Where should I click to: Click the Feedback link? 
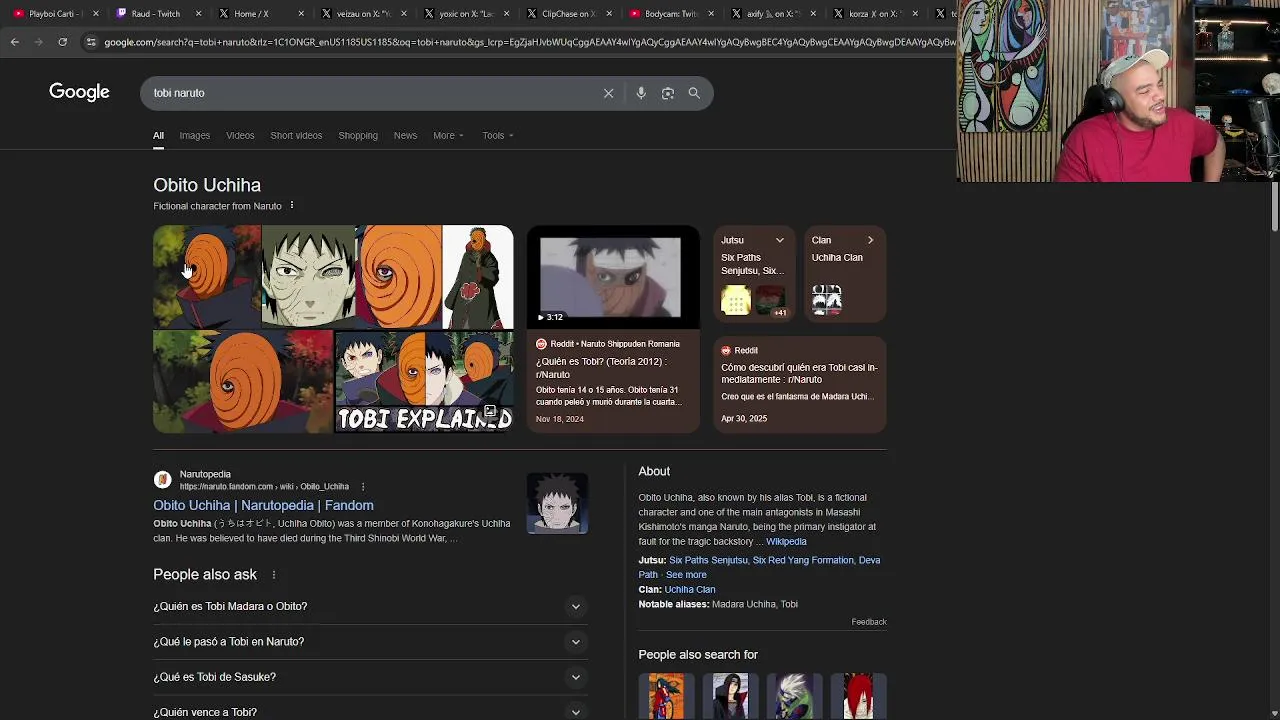tap(869, 622)
